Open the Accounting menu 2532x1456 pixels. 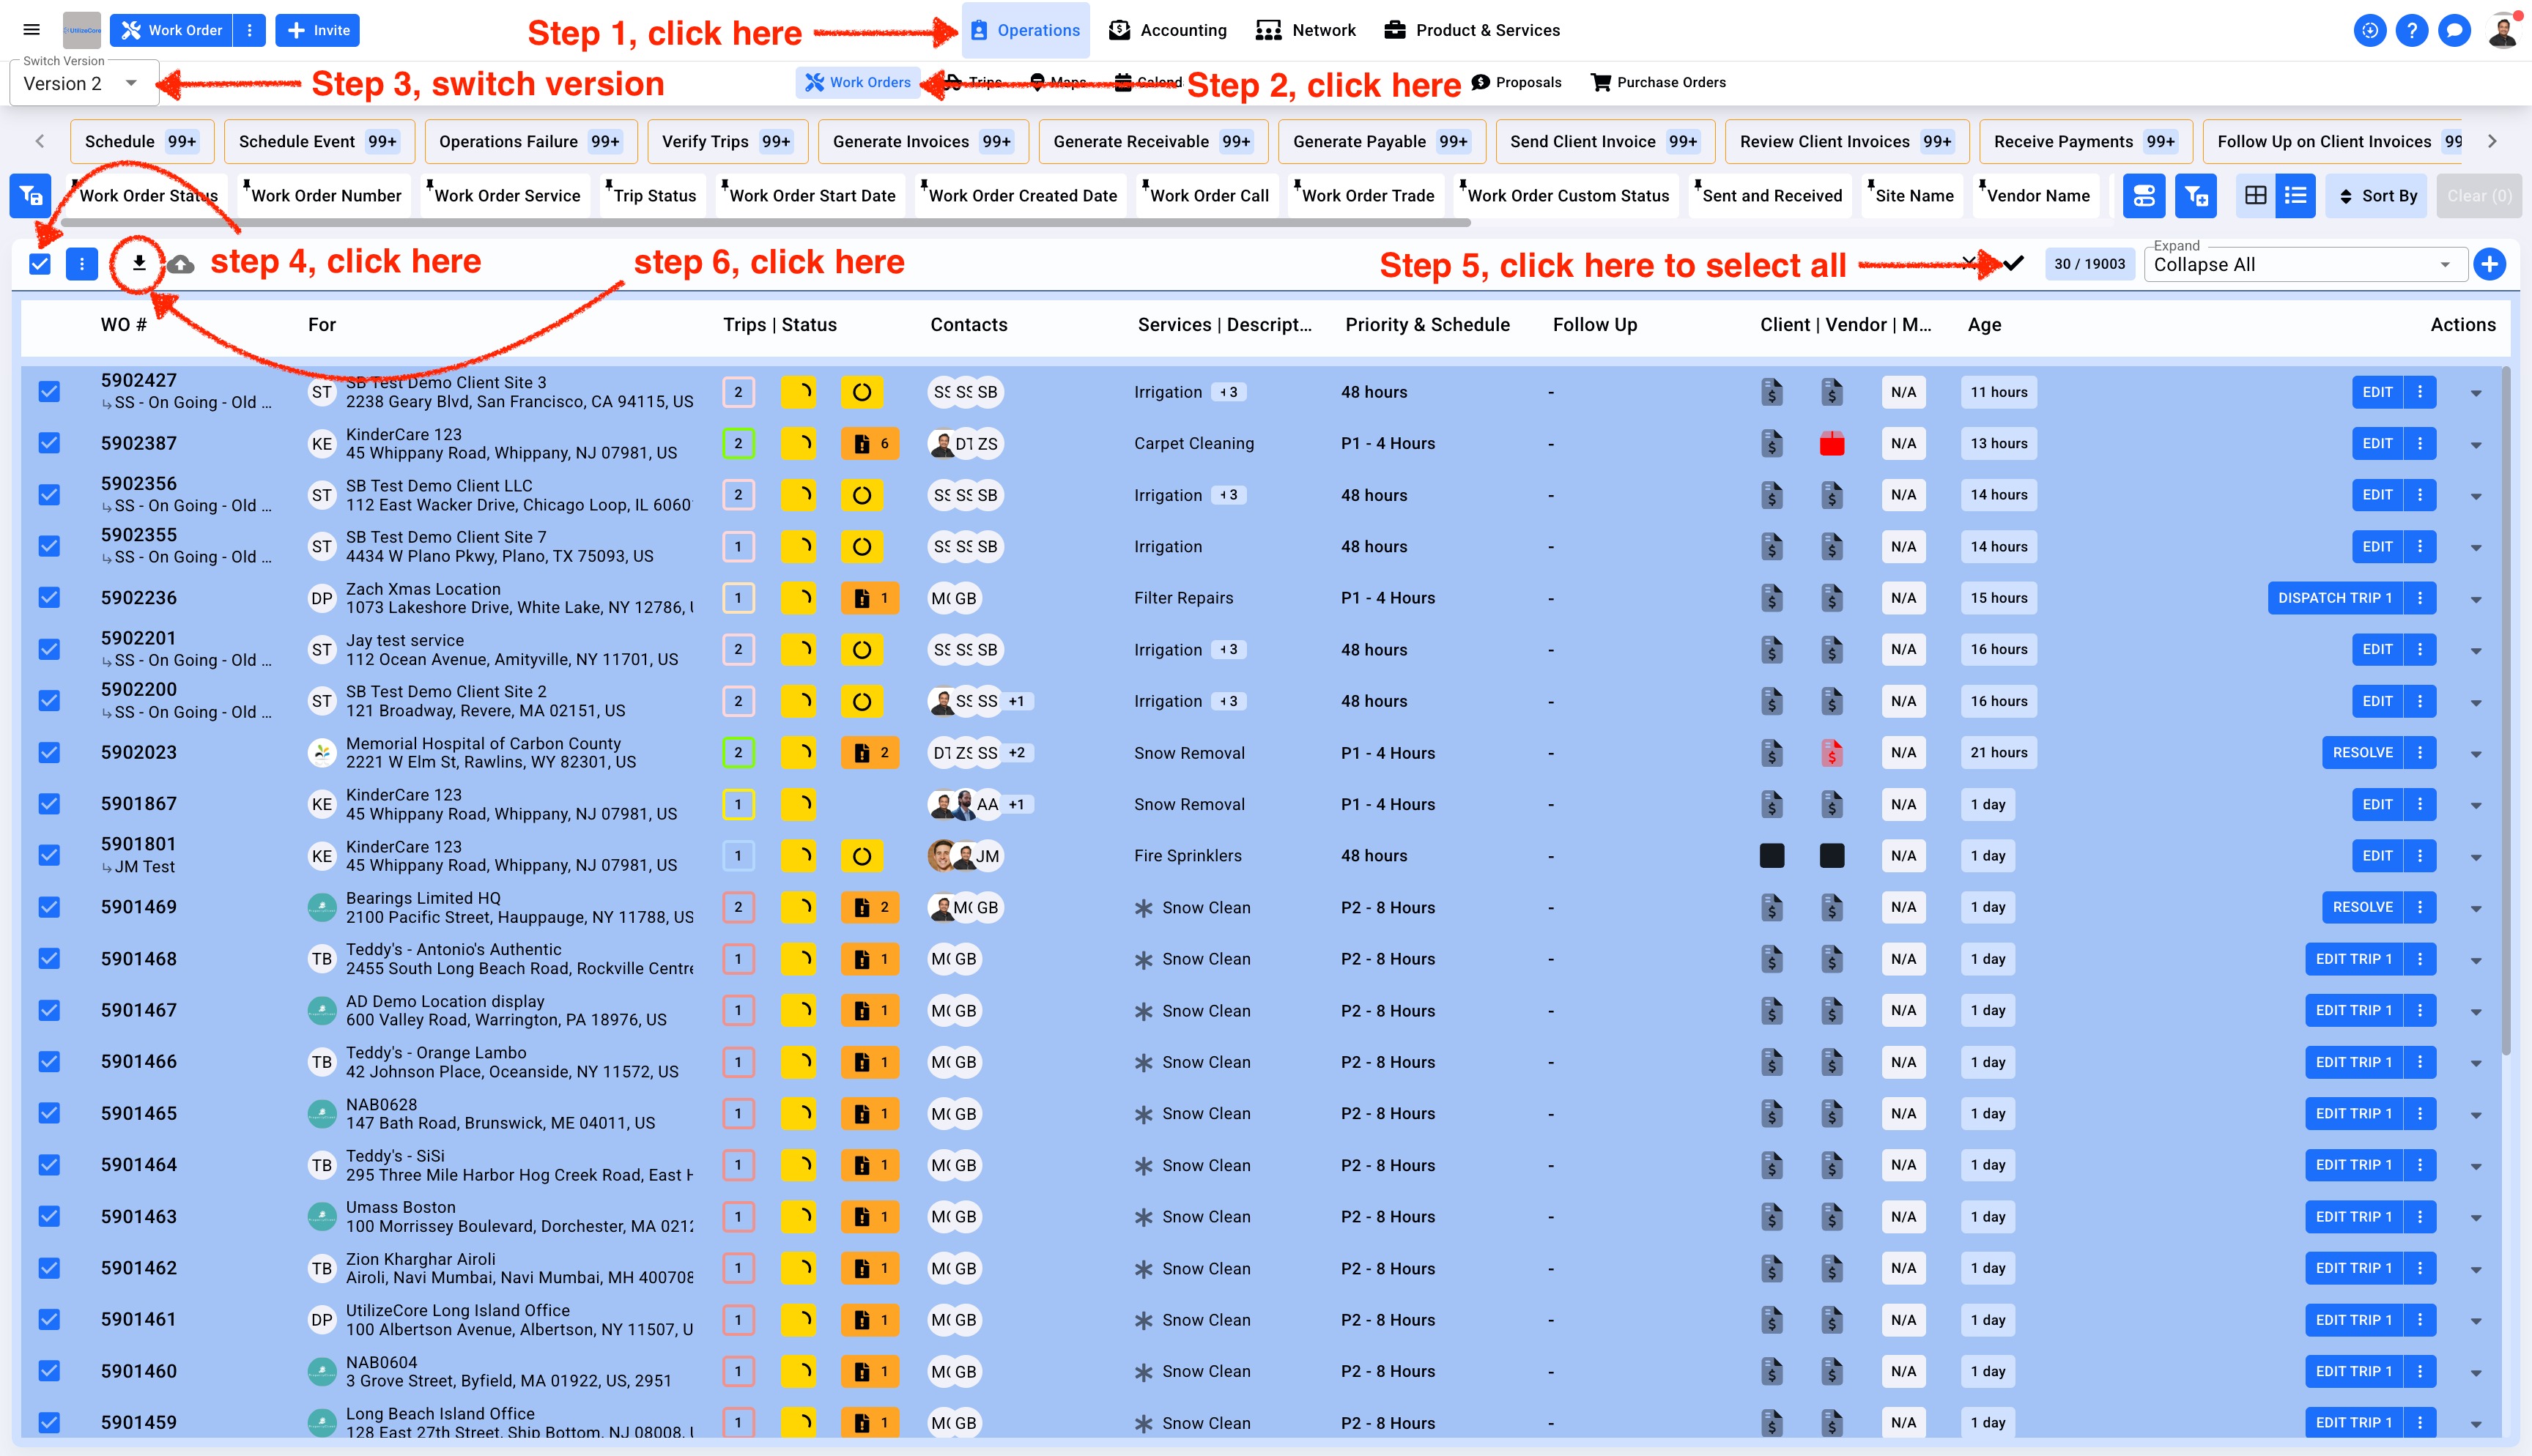pos(1168,30)
